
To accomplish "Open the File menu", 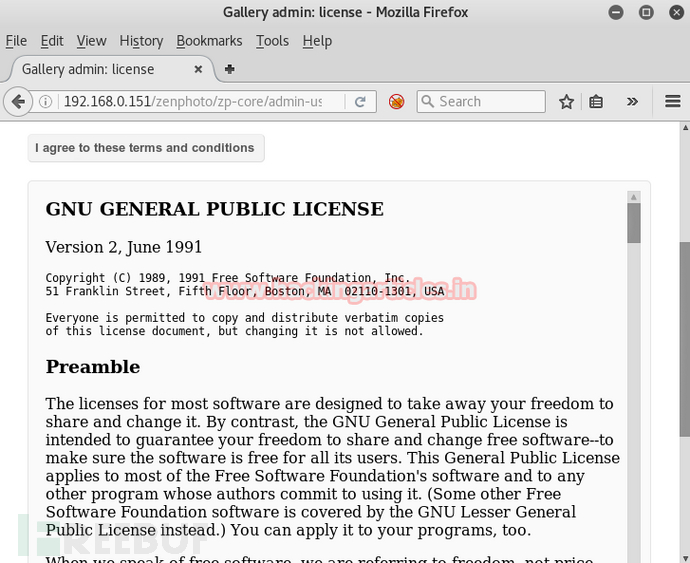I will (16, 41).
